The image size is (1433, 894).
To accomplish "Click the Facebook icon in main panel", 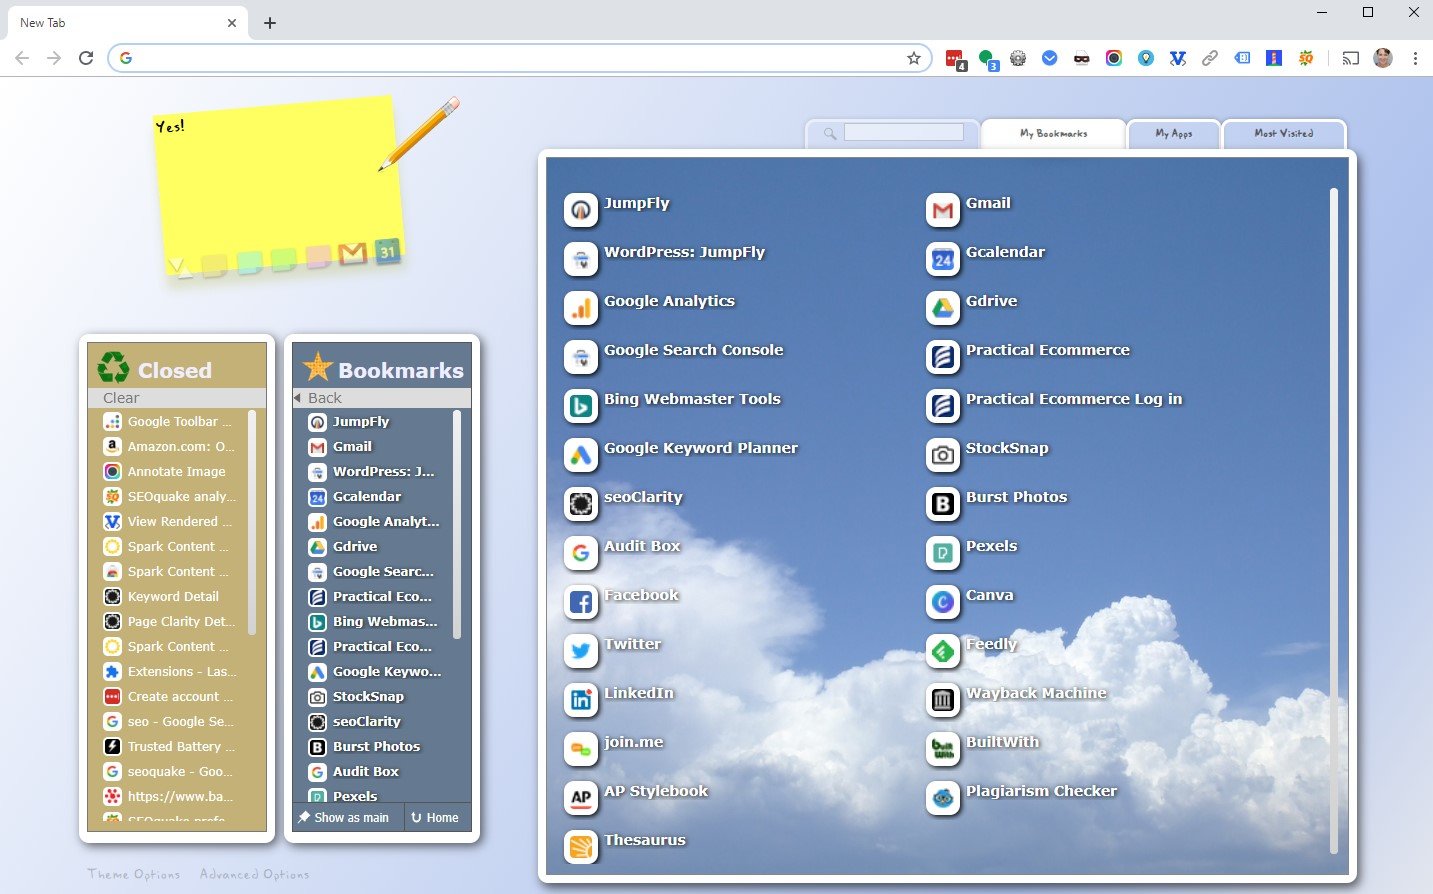I will click(581, 602).
